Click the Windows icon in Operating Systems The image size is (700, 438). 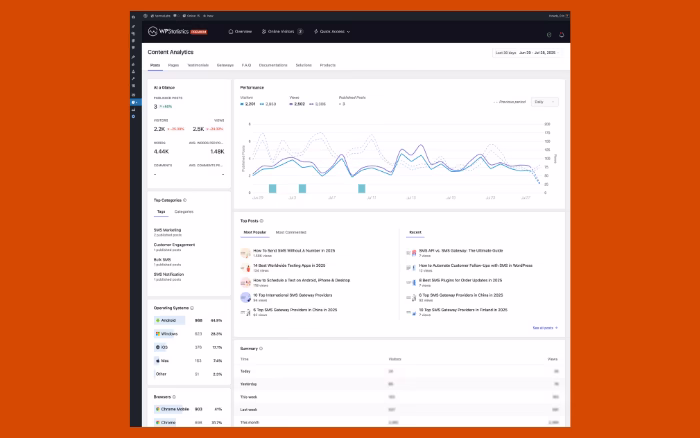tap(158, 334)
